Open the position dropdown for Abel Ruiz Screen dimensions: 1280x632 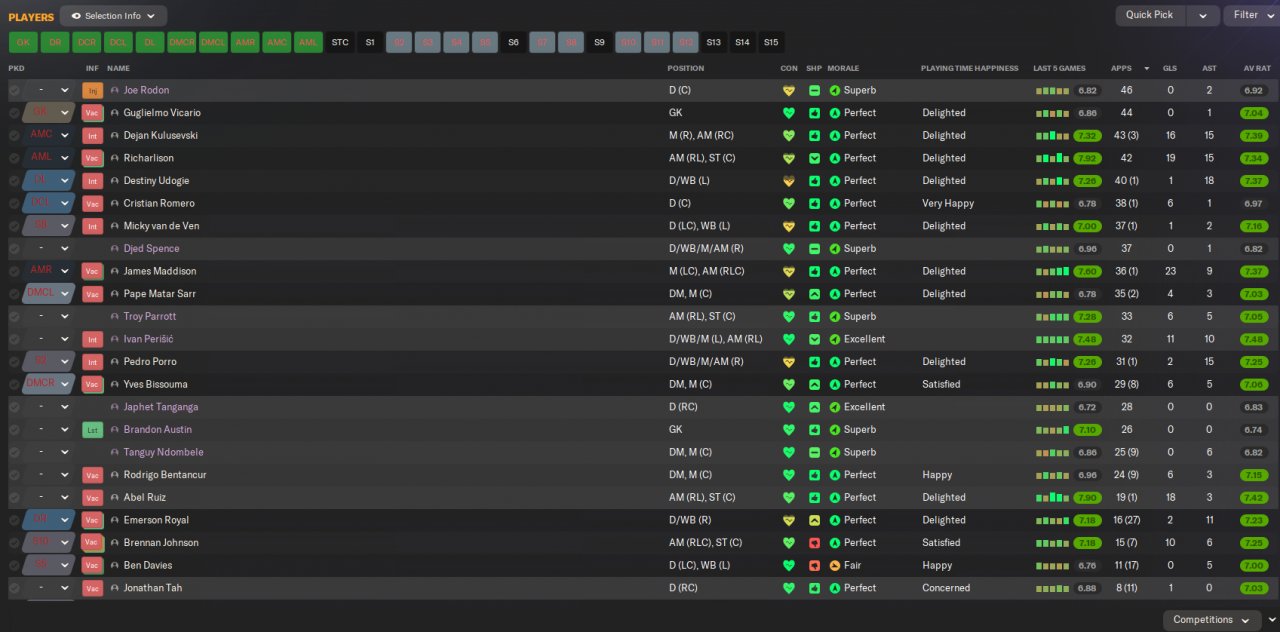click(50, 497)
